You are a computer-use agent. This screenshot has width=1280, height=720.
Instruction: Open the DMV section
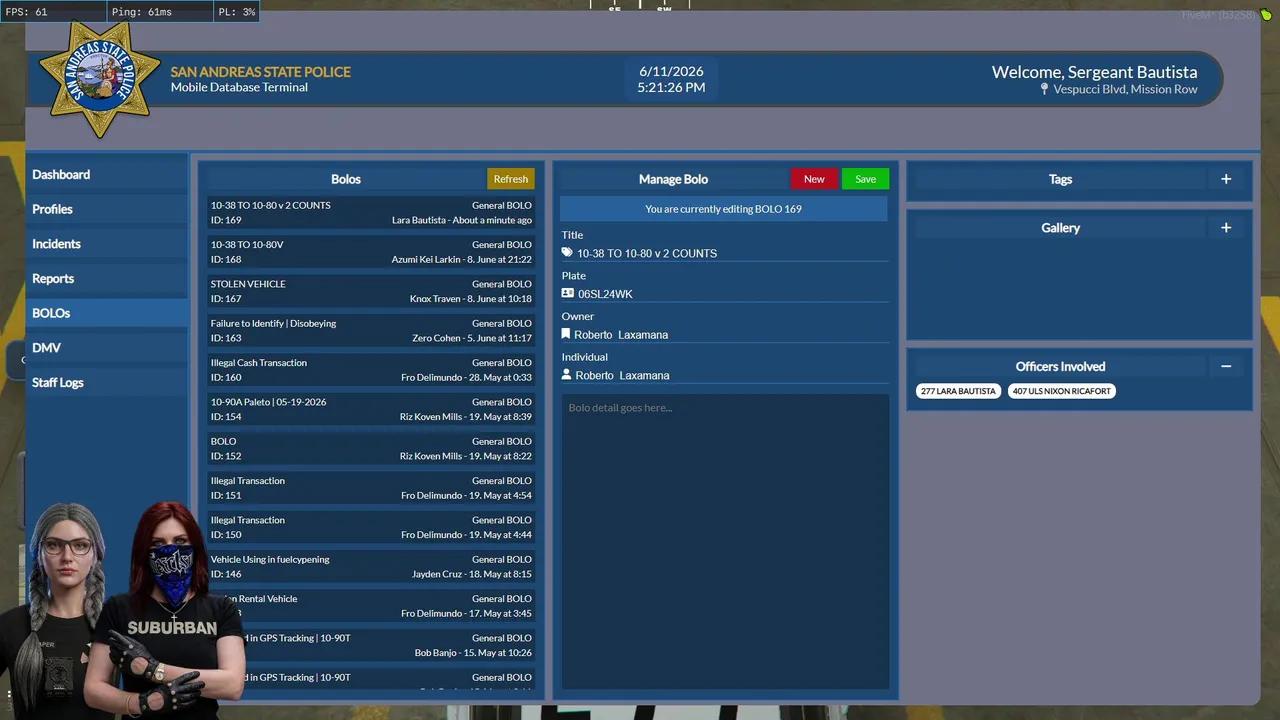pos(107,348)
